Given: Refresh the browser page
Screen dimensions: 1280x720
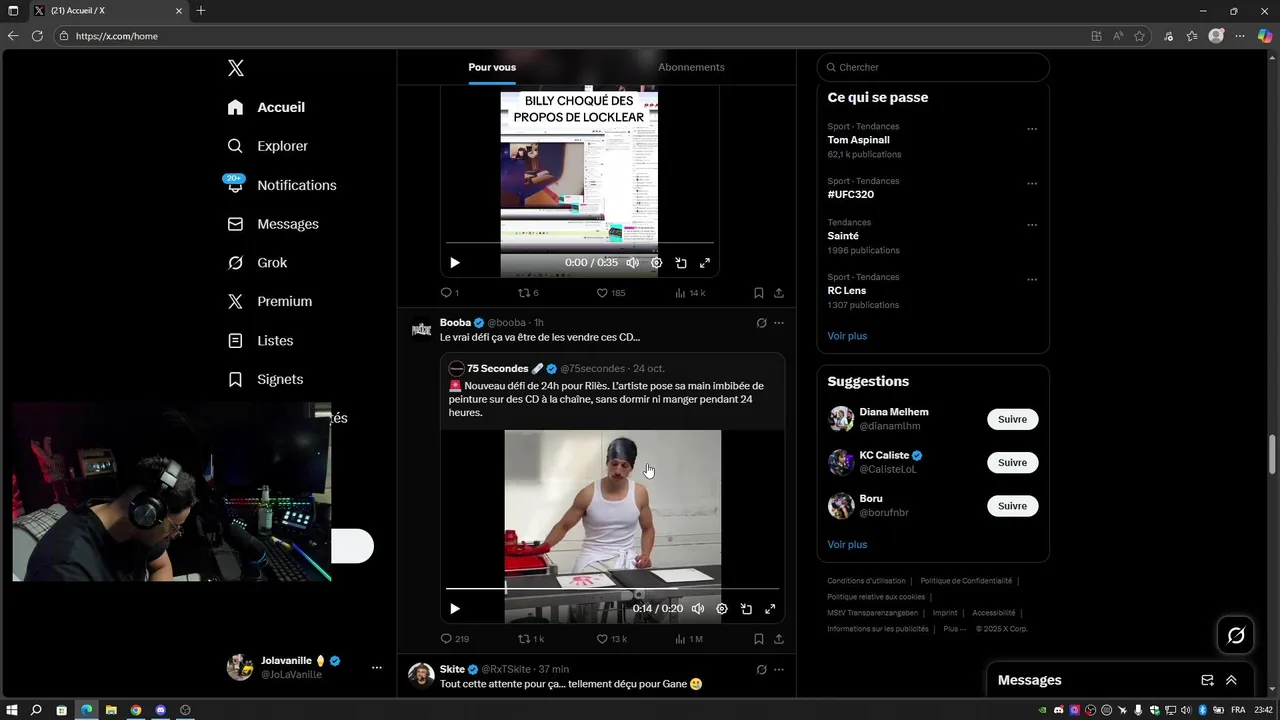Looking at the screenshot, I should [37, 36].
